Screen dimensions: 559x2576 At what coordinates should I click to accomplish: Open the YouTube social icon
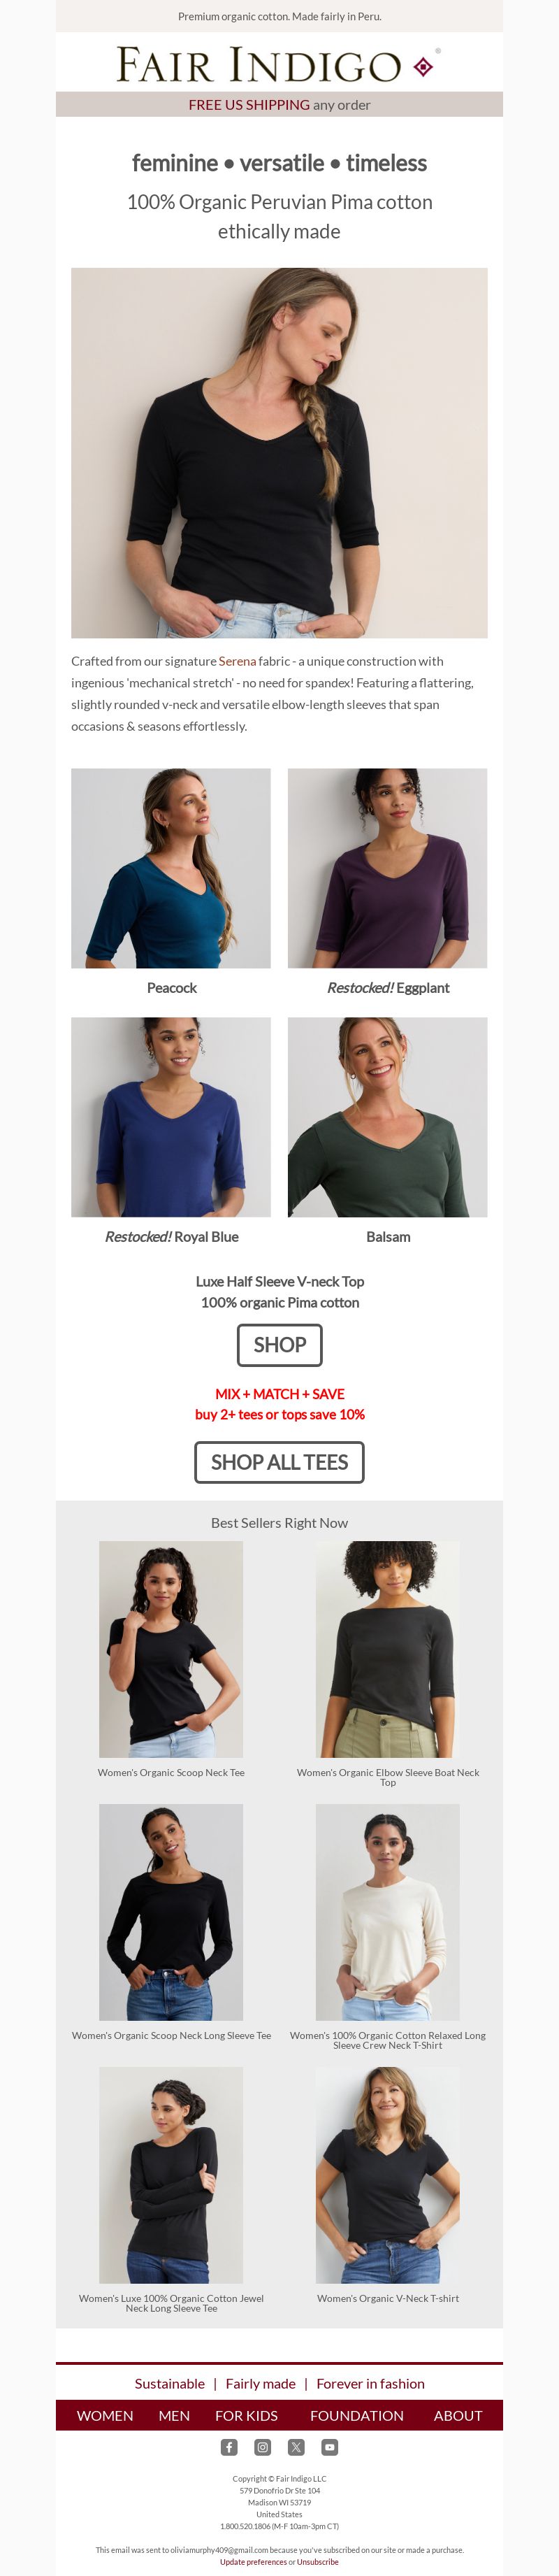(x=330, y=2447)
